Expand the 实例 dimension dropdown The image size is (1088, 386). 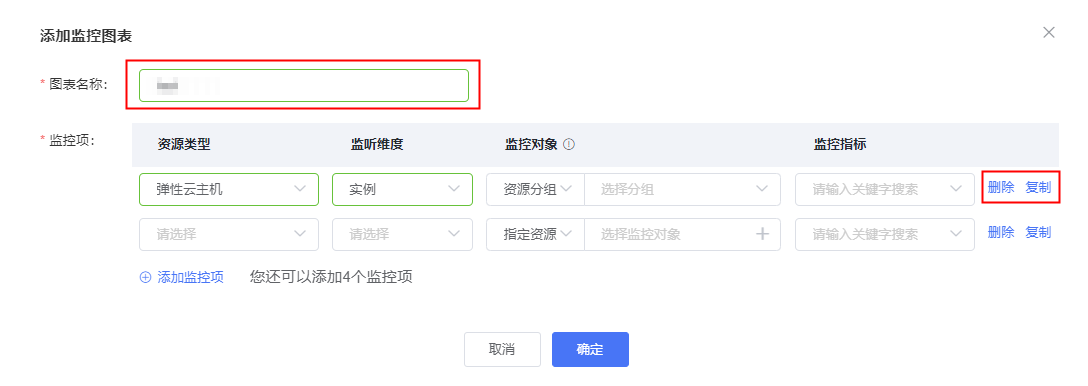(x=402, y=190)
